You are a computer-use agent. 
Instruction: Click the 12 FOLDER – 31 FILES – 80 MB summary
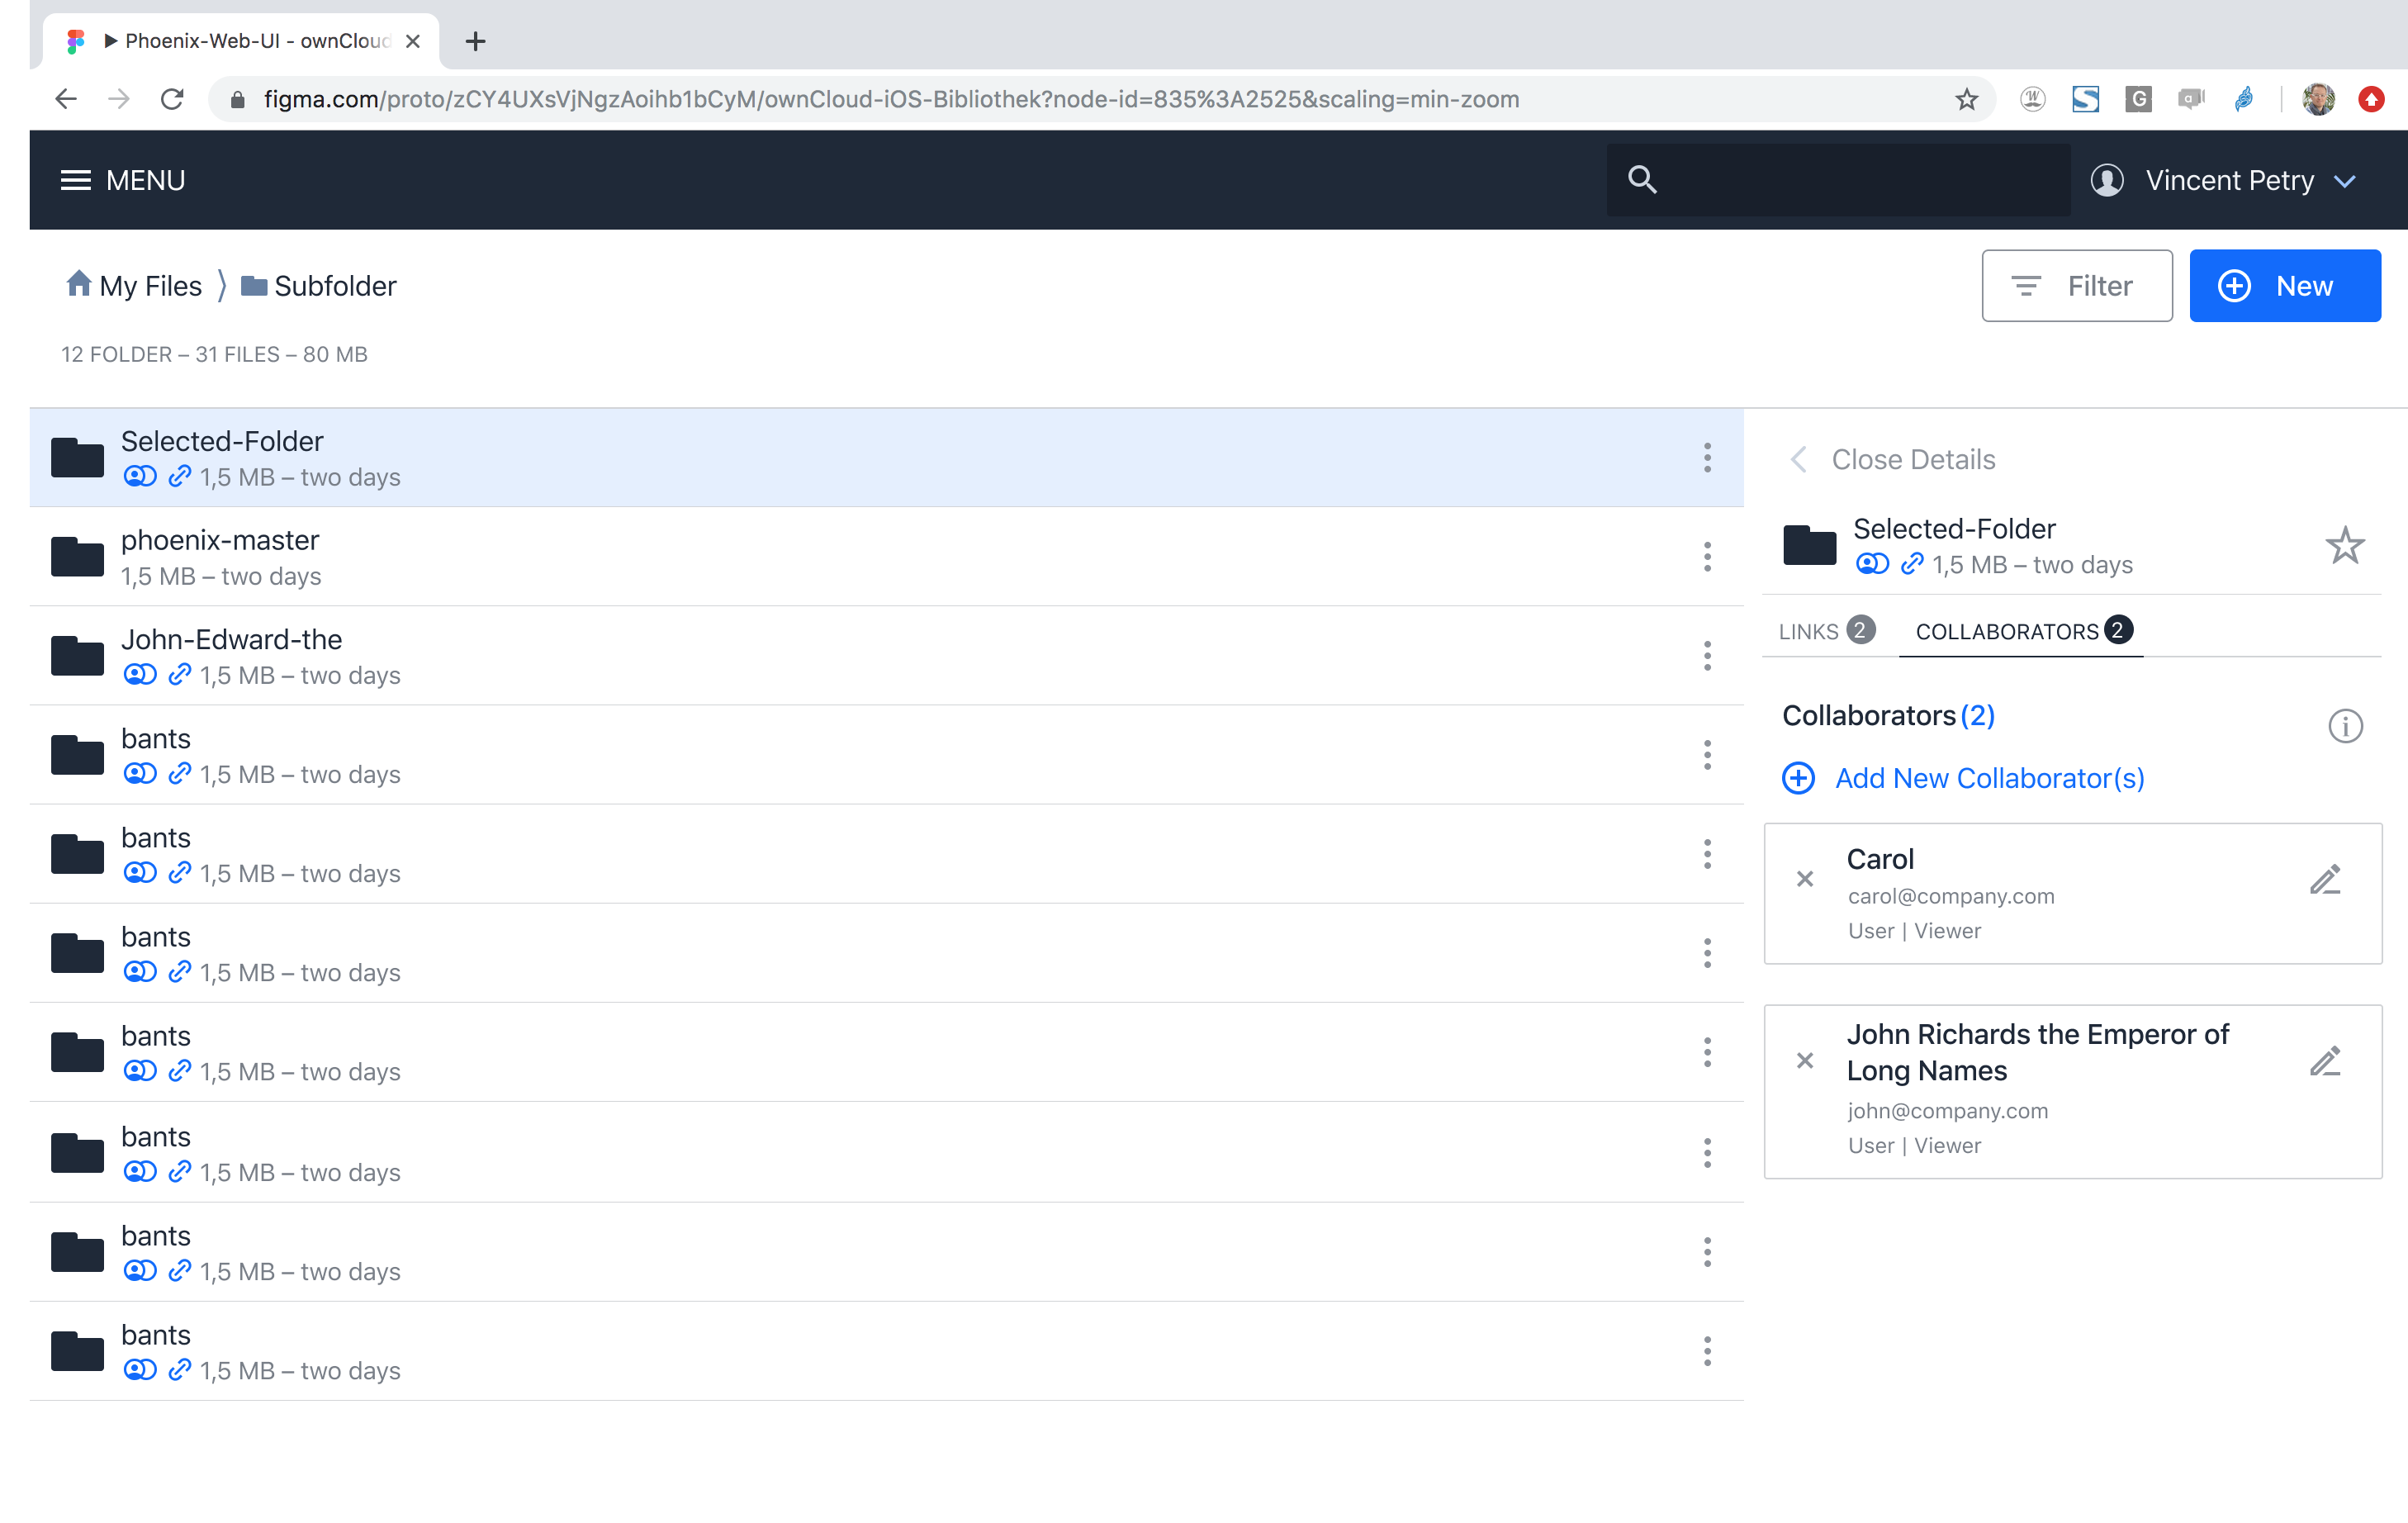click(x=214, y=355)
